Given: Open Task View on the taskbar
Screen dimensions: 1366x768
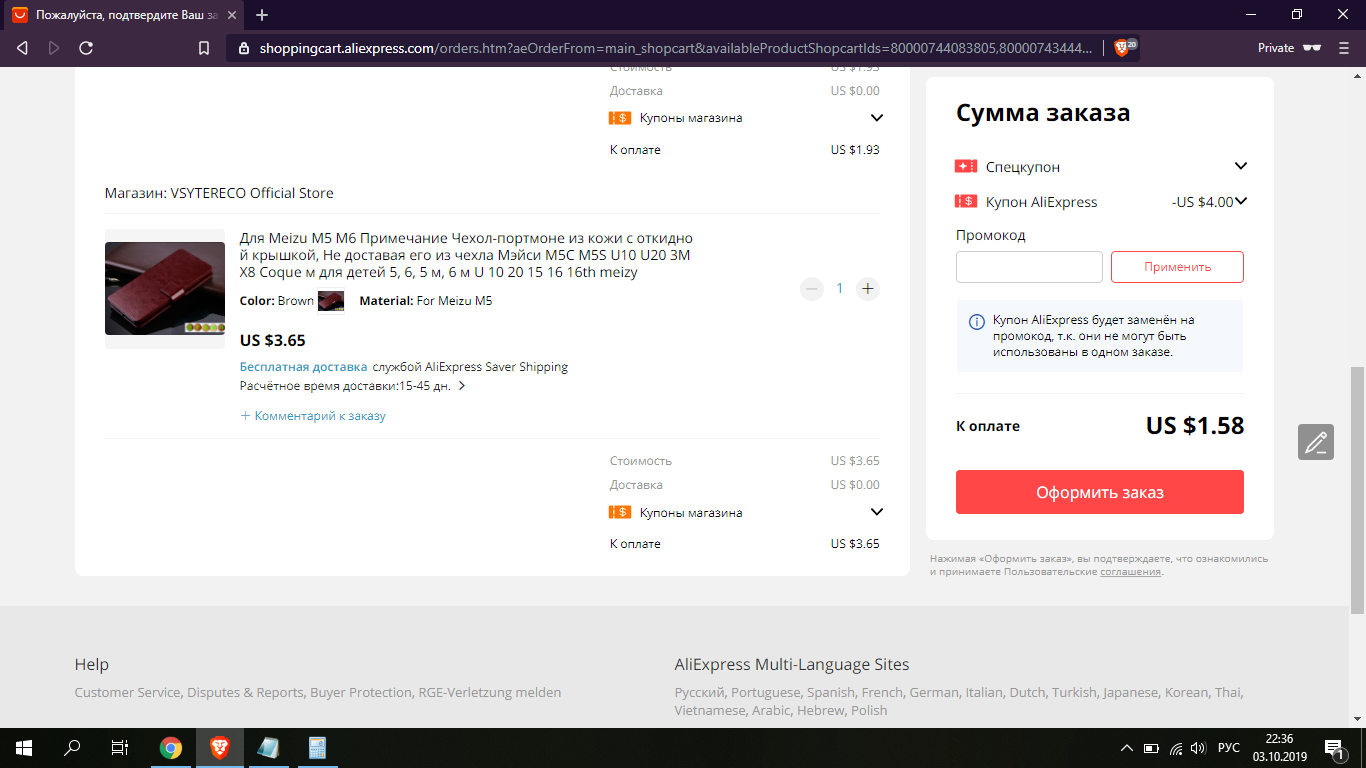Looking at the screenshot, I should (120, 747).
